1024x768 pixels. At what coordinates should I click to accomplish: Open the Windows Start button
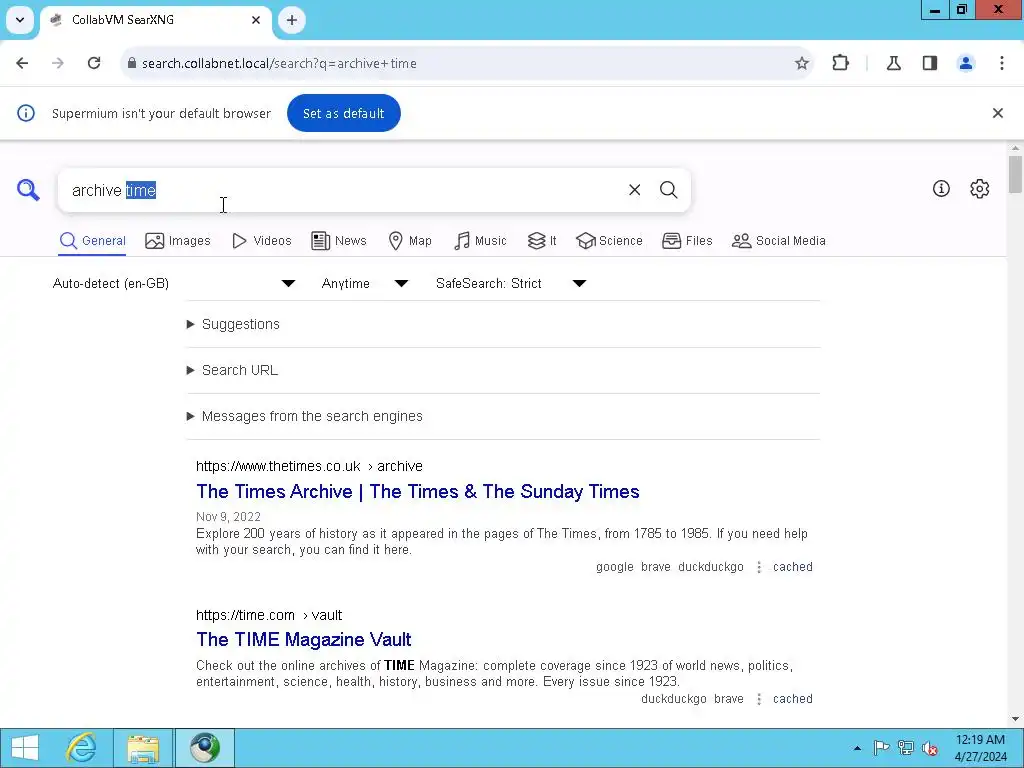coord(24,748)
